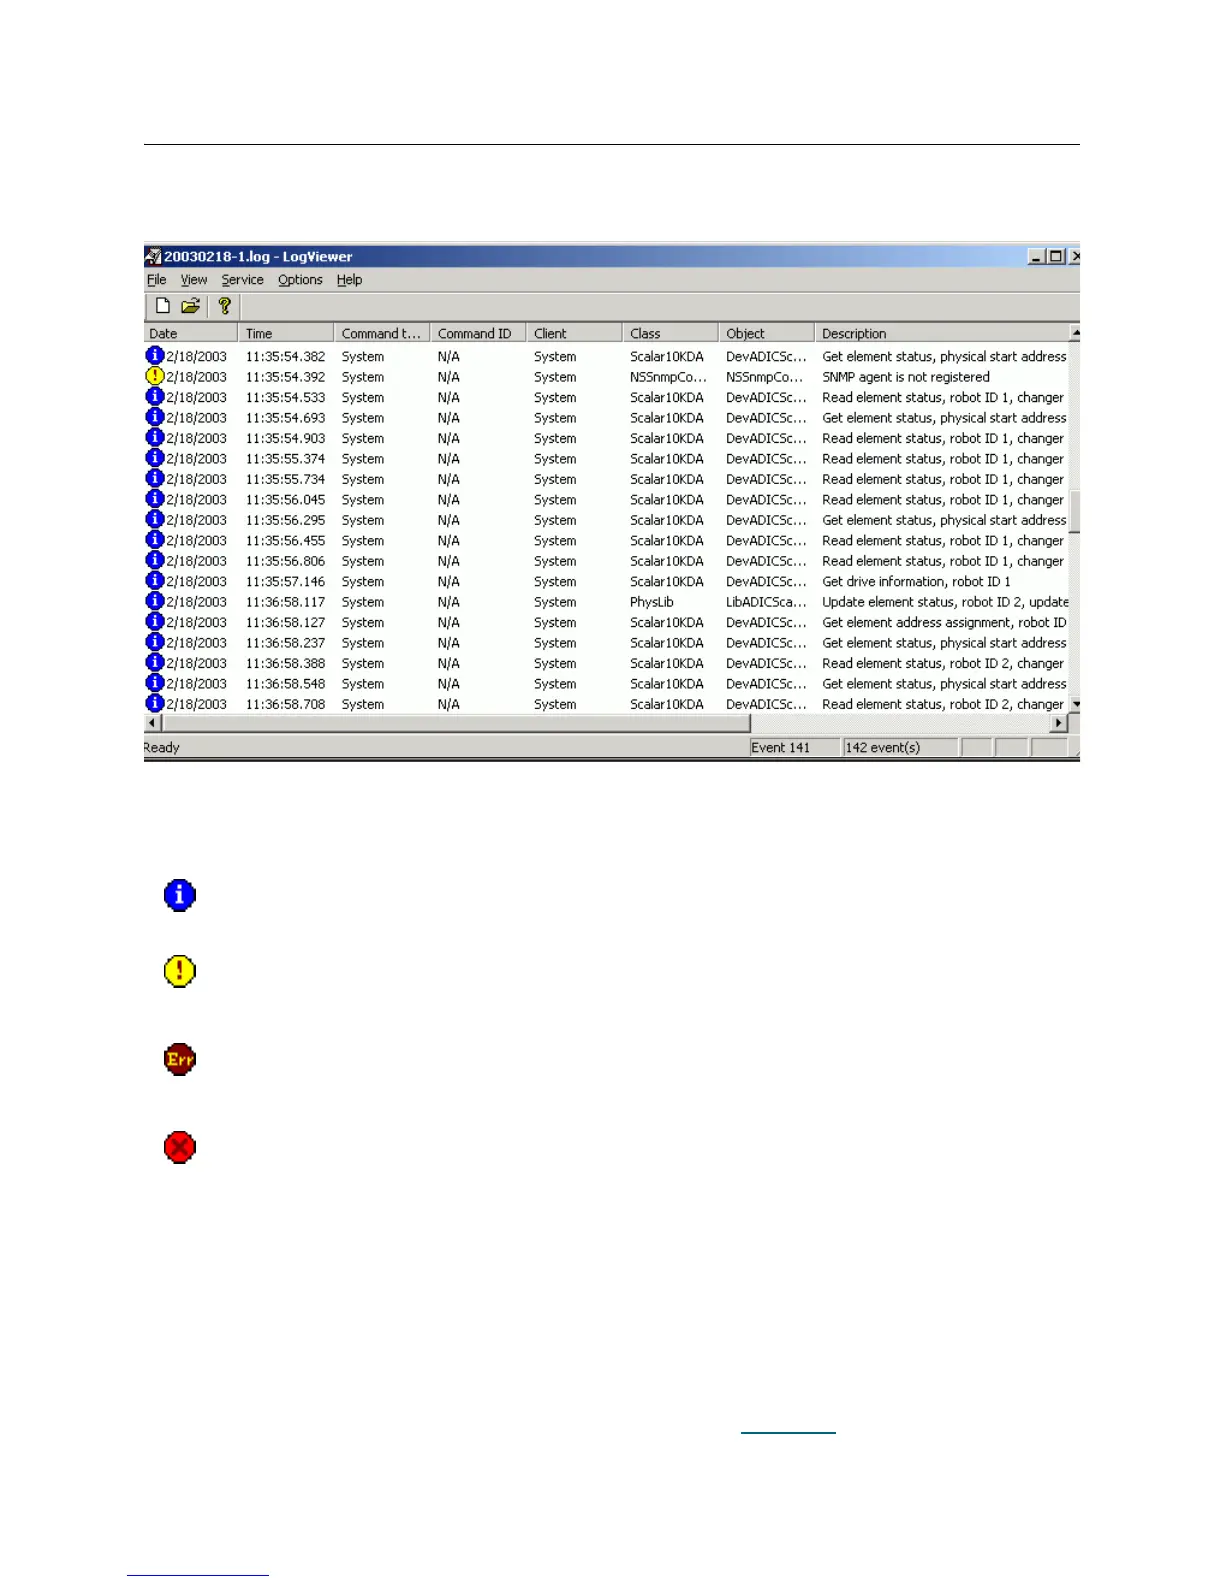Click the Open file folder icon
The width and height of the screenshot is (1224, 1584).
click(190, 306)
